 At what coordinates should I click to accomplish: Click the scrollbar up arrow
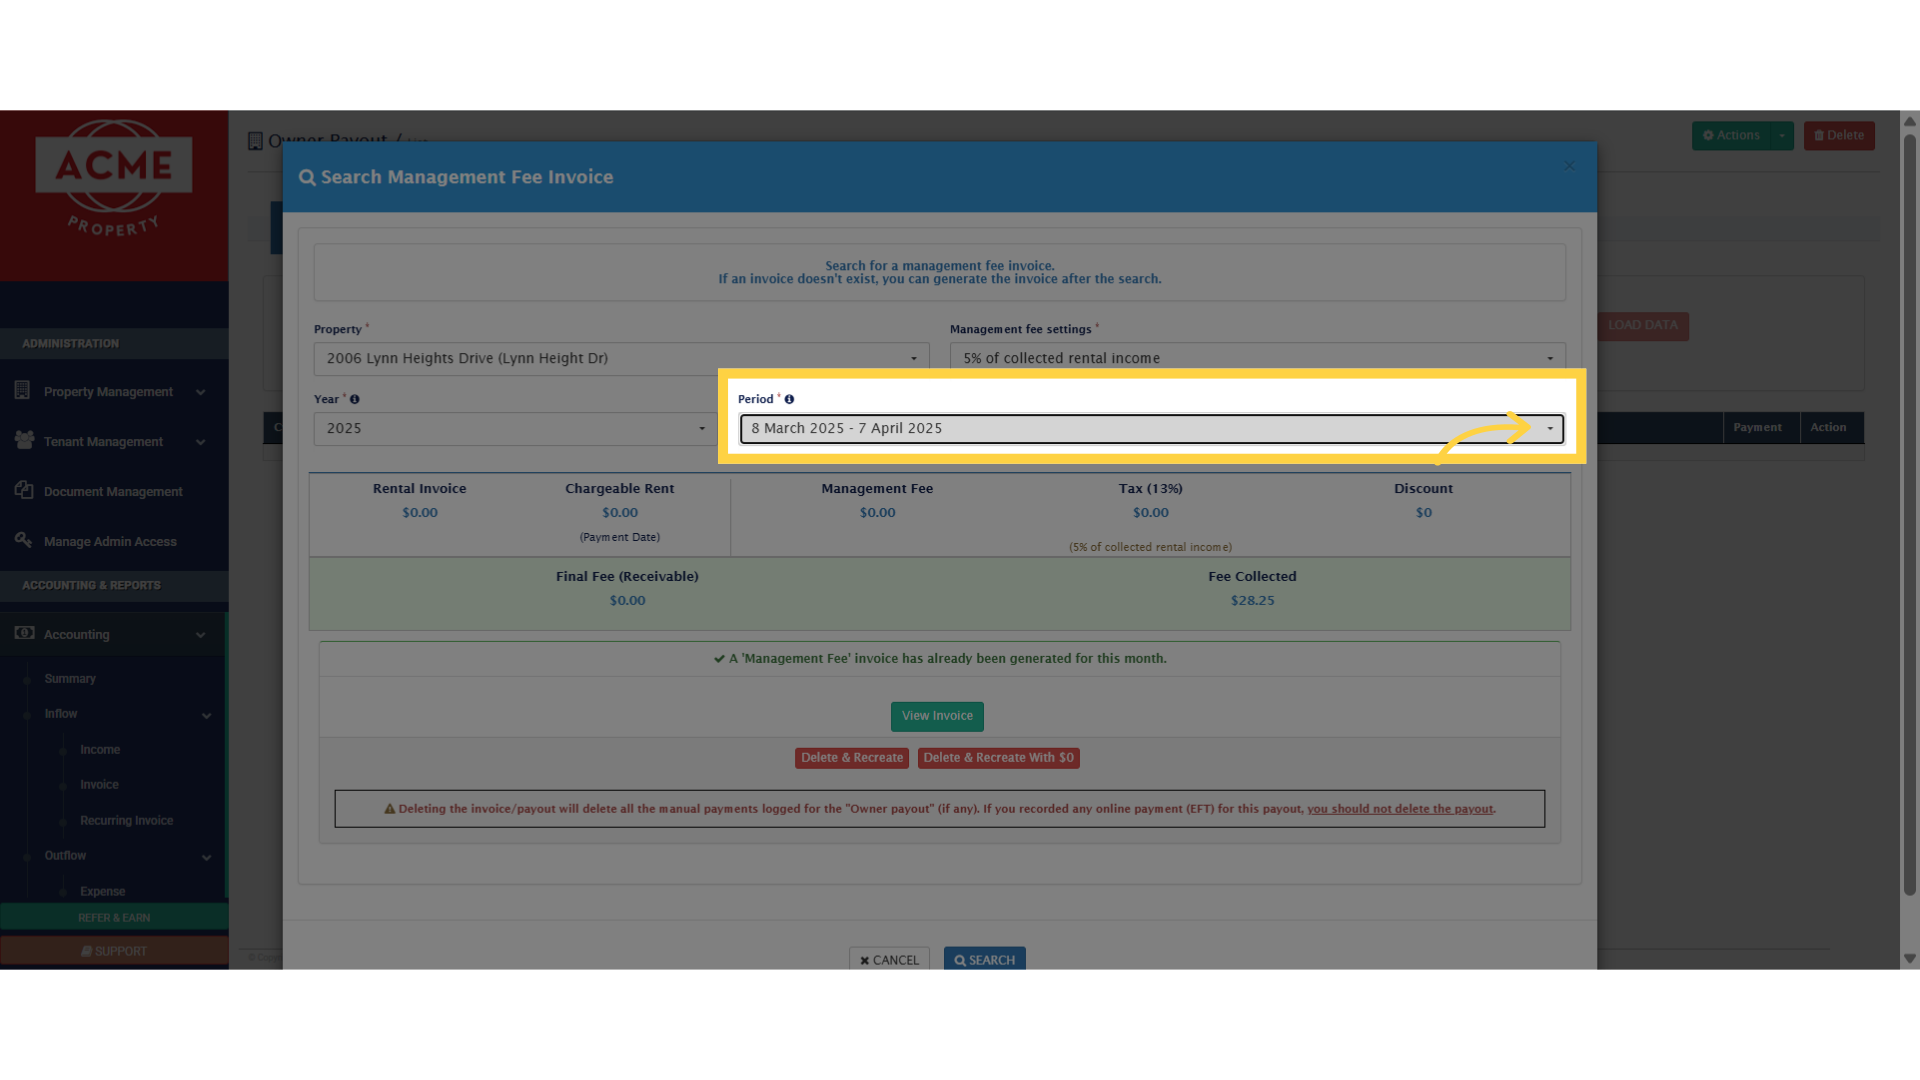[x=1910, y=121]
